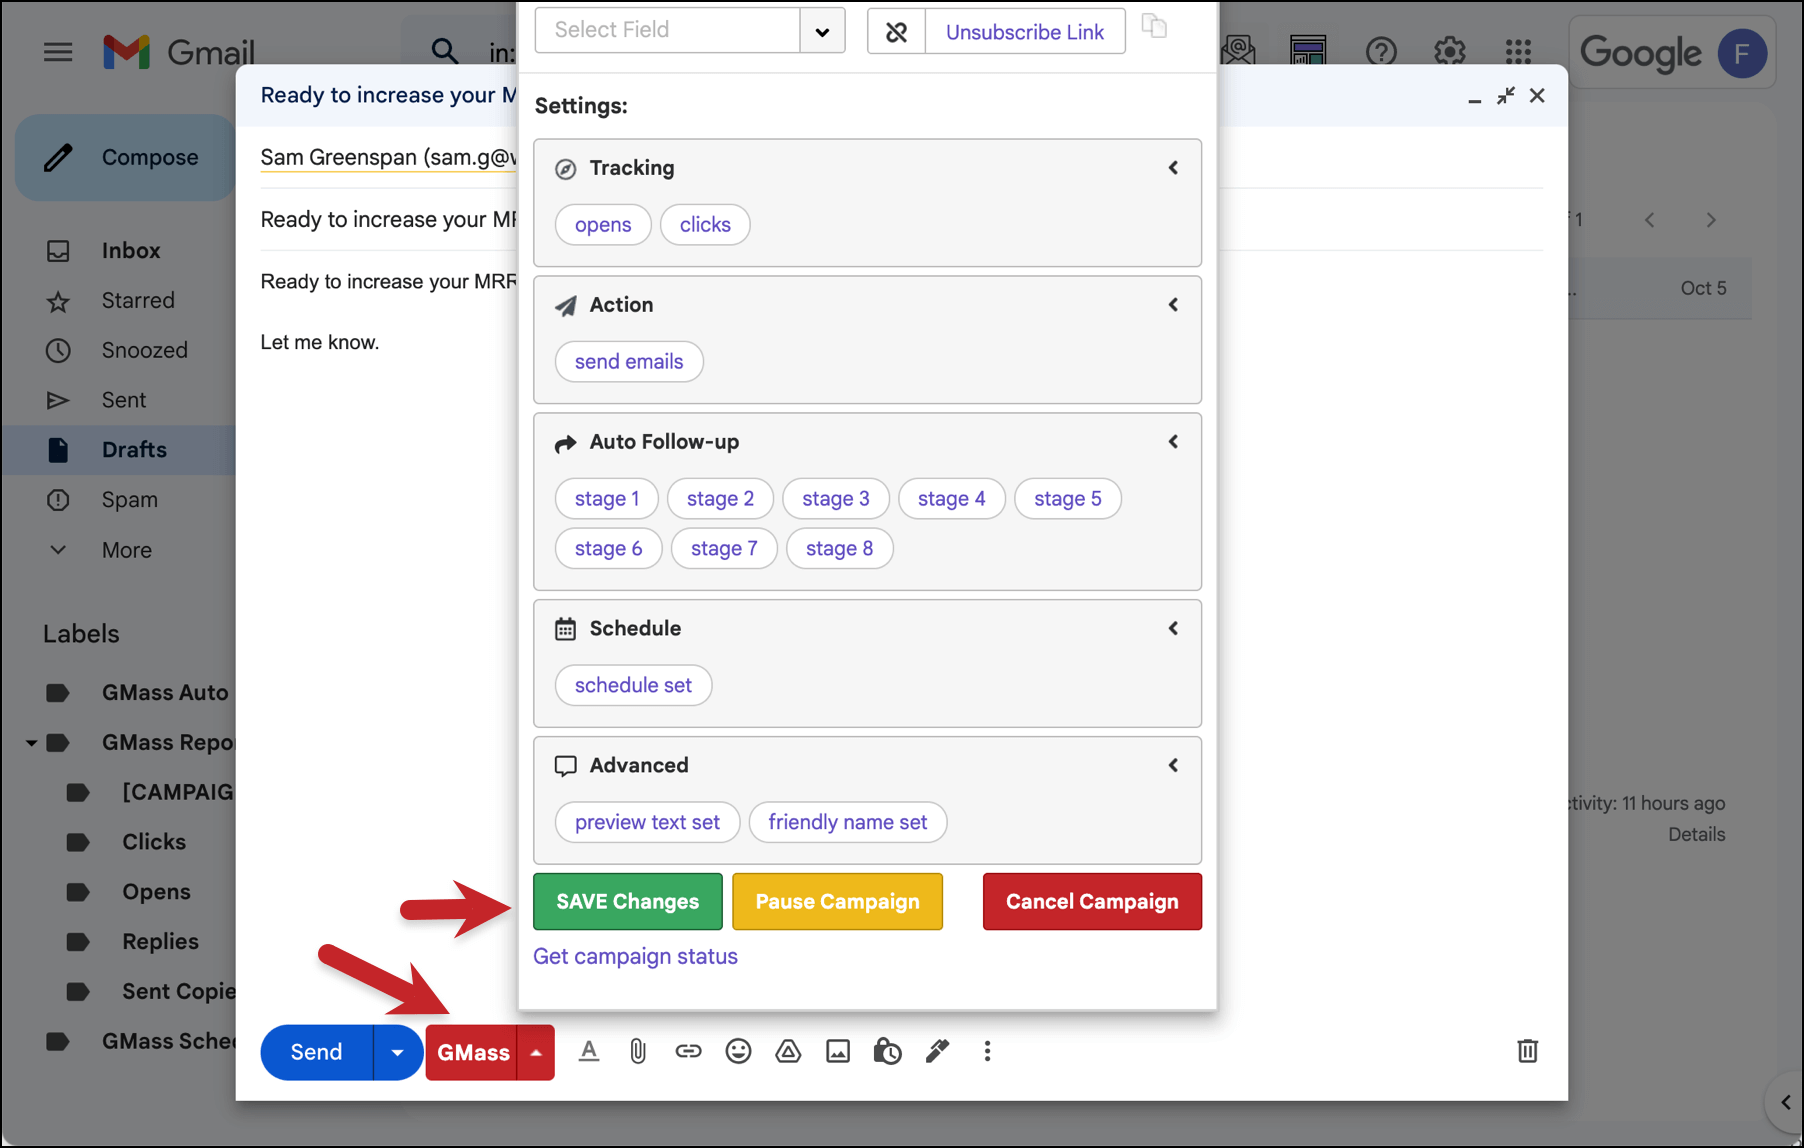Viewport: 1804px width, 1148px height.
Task: Open the Drafts folder
Action: pos(133,450)
